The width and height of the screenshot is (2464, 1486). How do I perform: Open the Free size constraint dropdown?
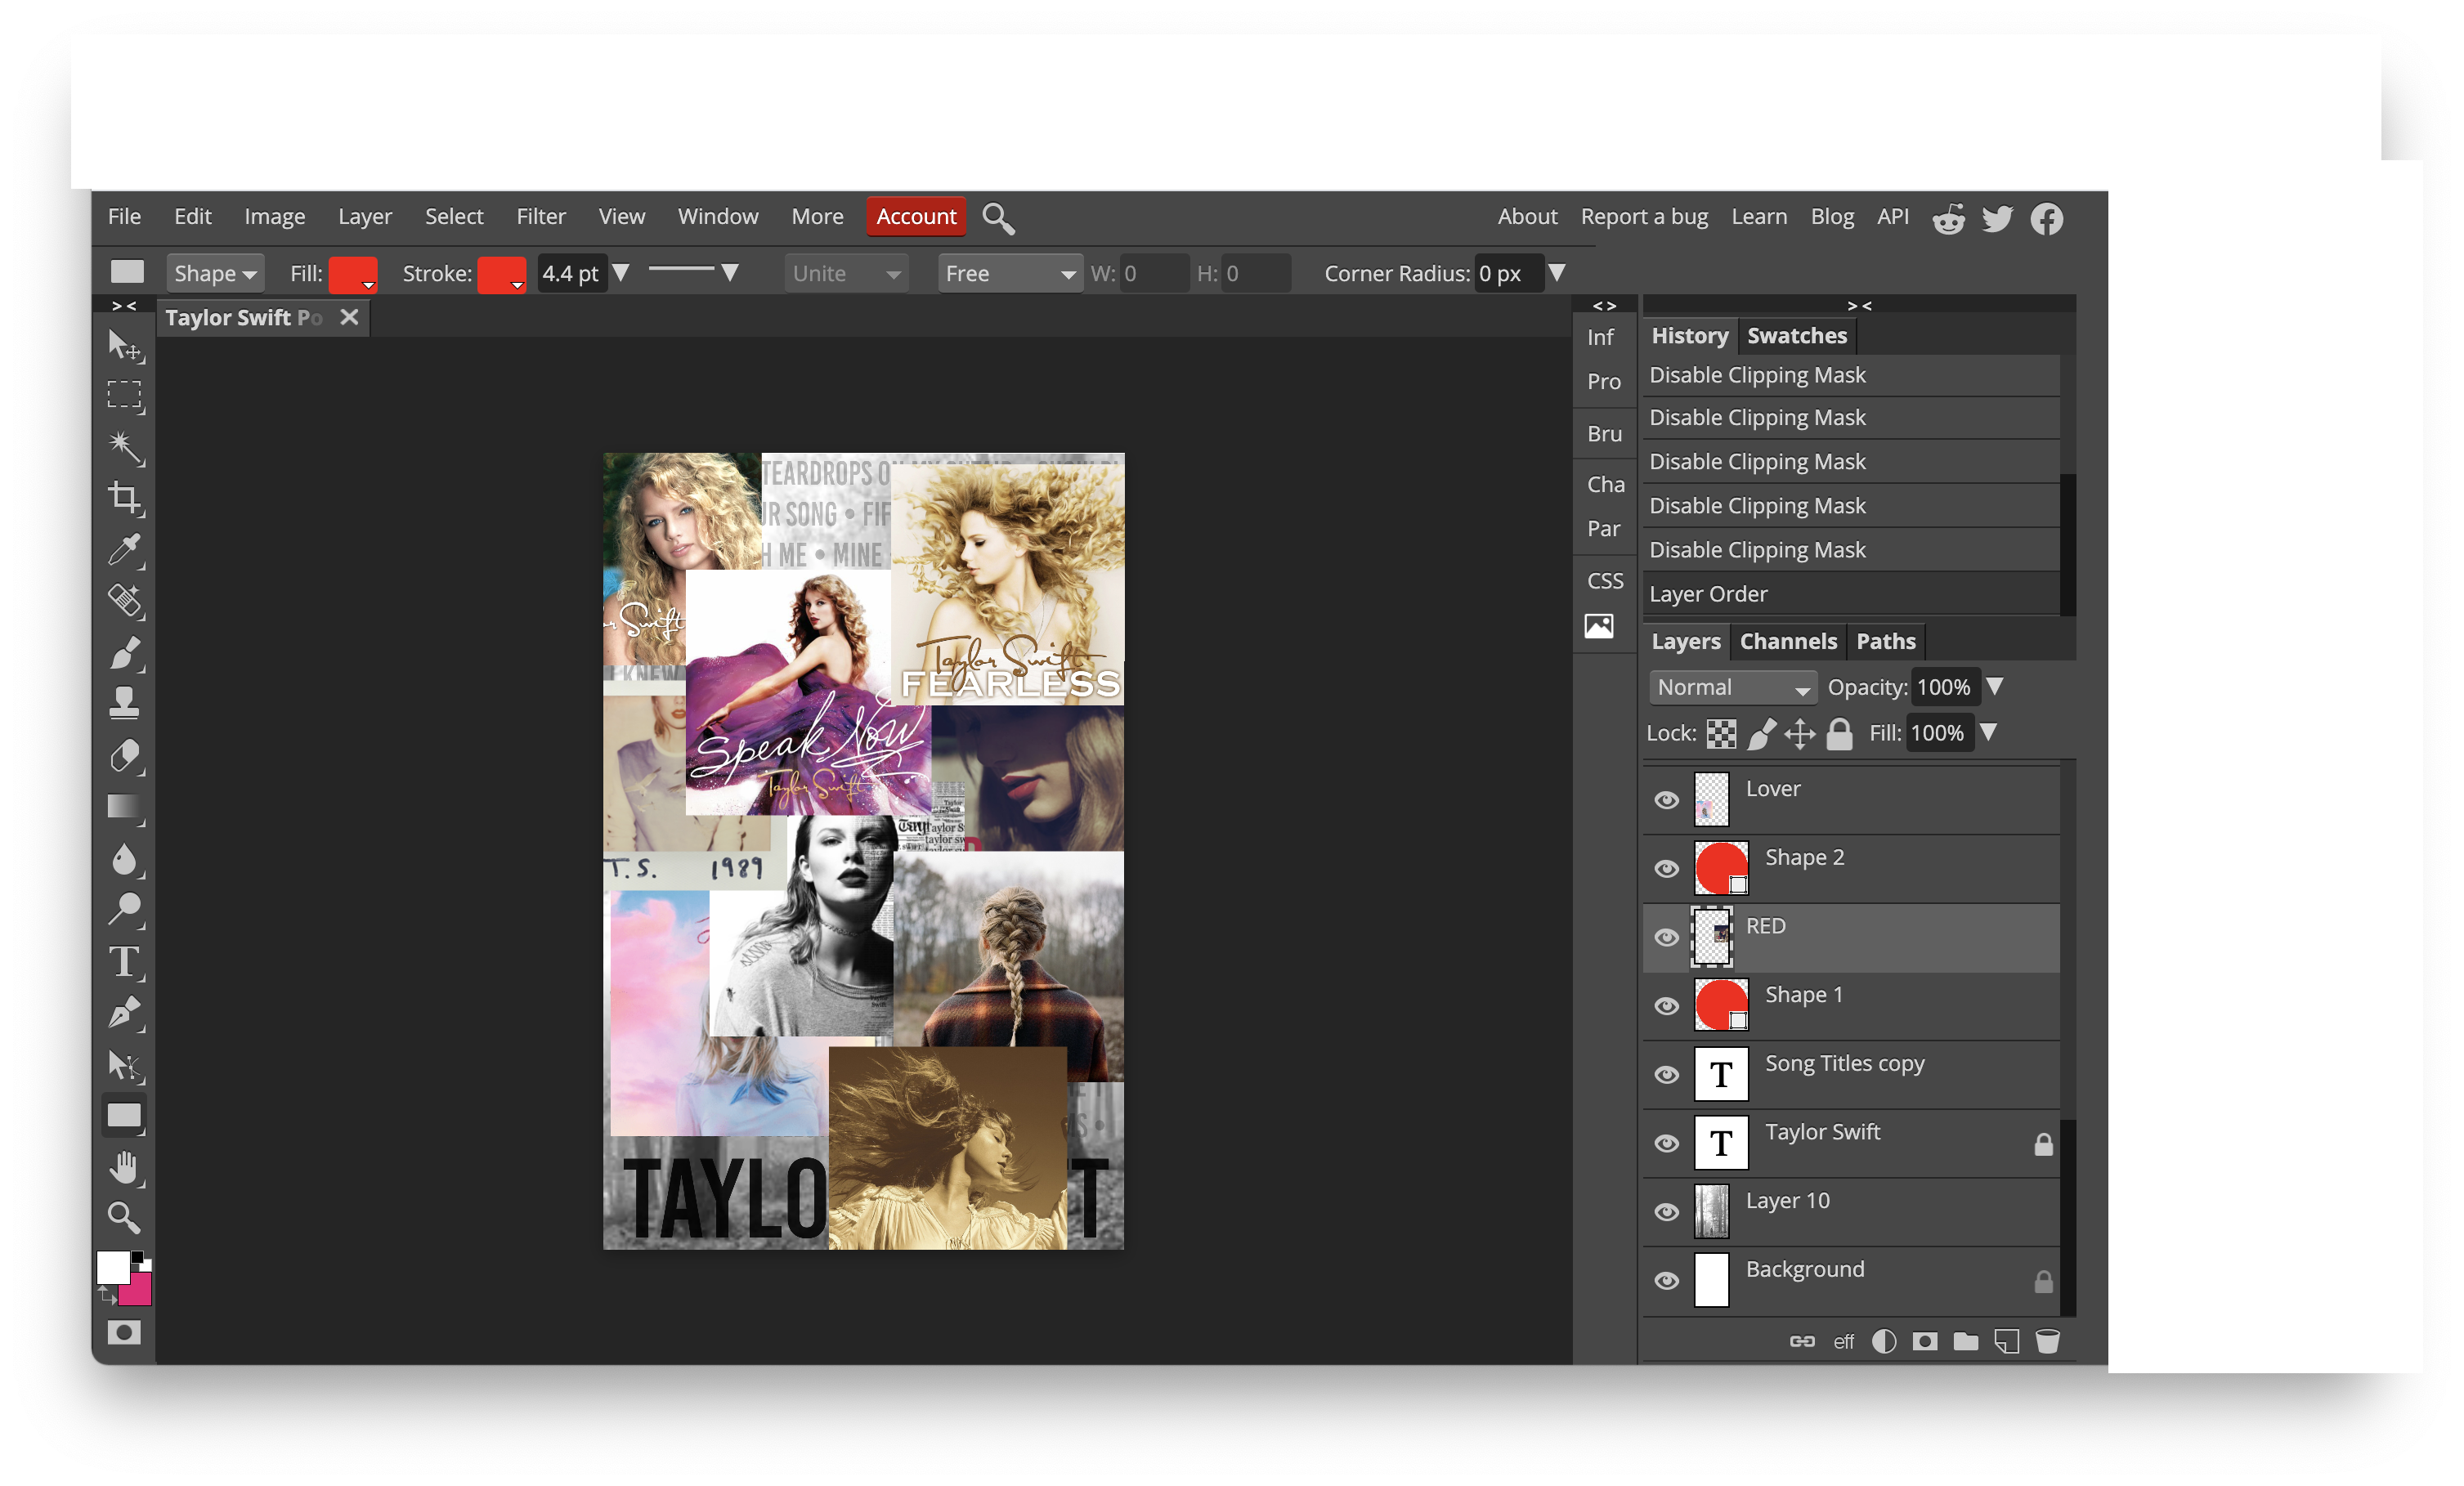(1010, 274)
